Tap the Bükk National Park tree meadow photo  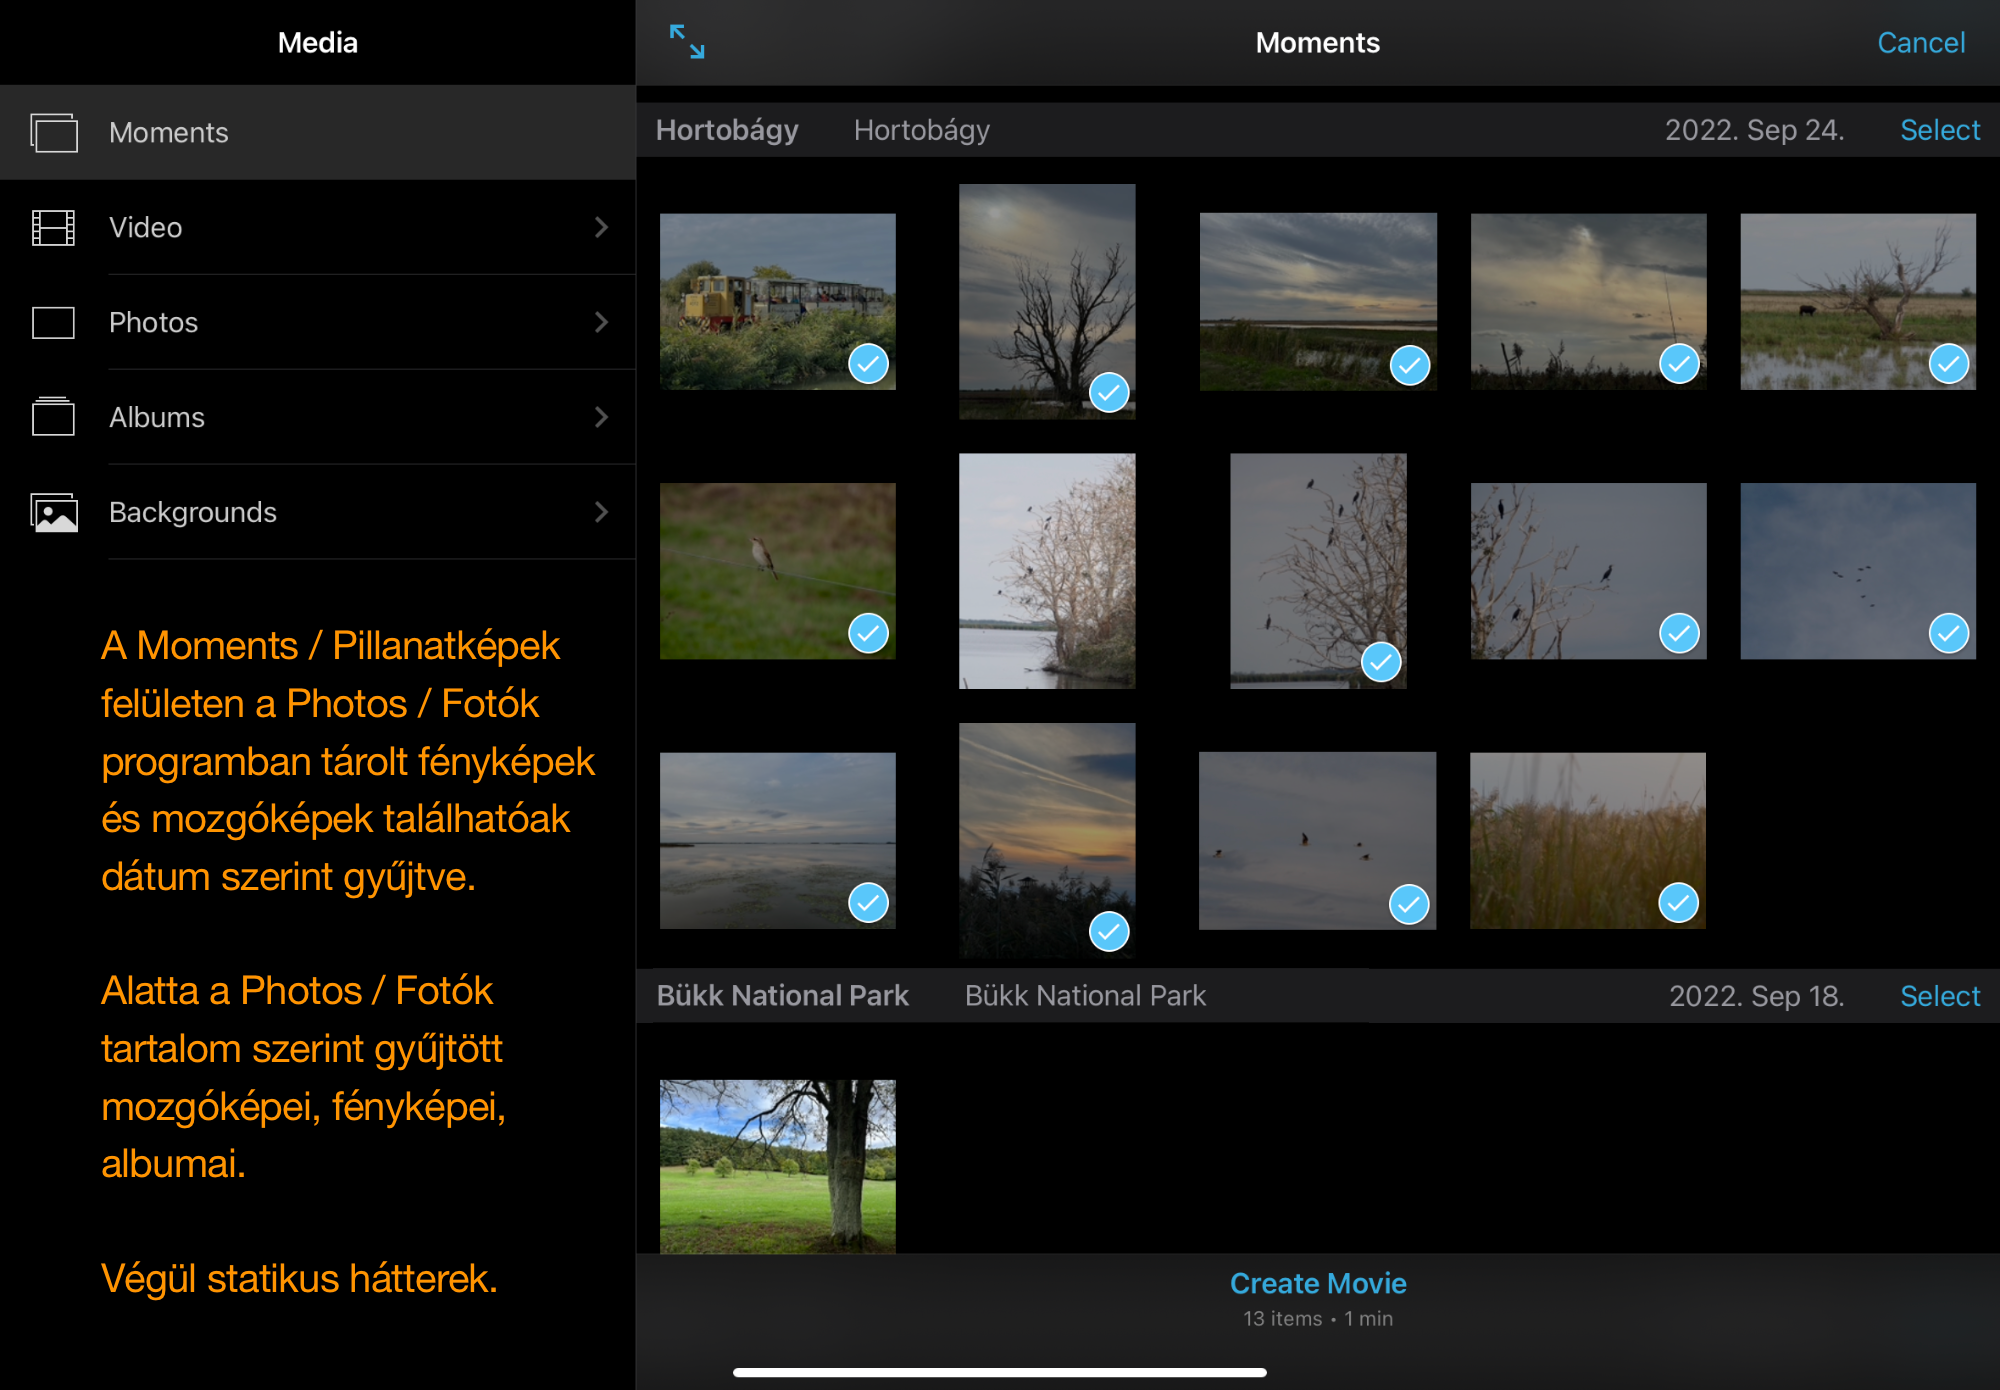pyautogui.click(x=778, y=1166)
